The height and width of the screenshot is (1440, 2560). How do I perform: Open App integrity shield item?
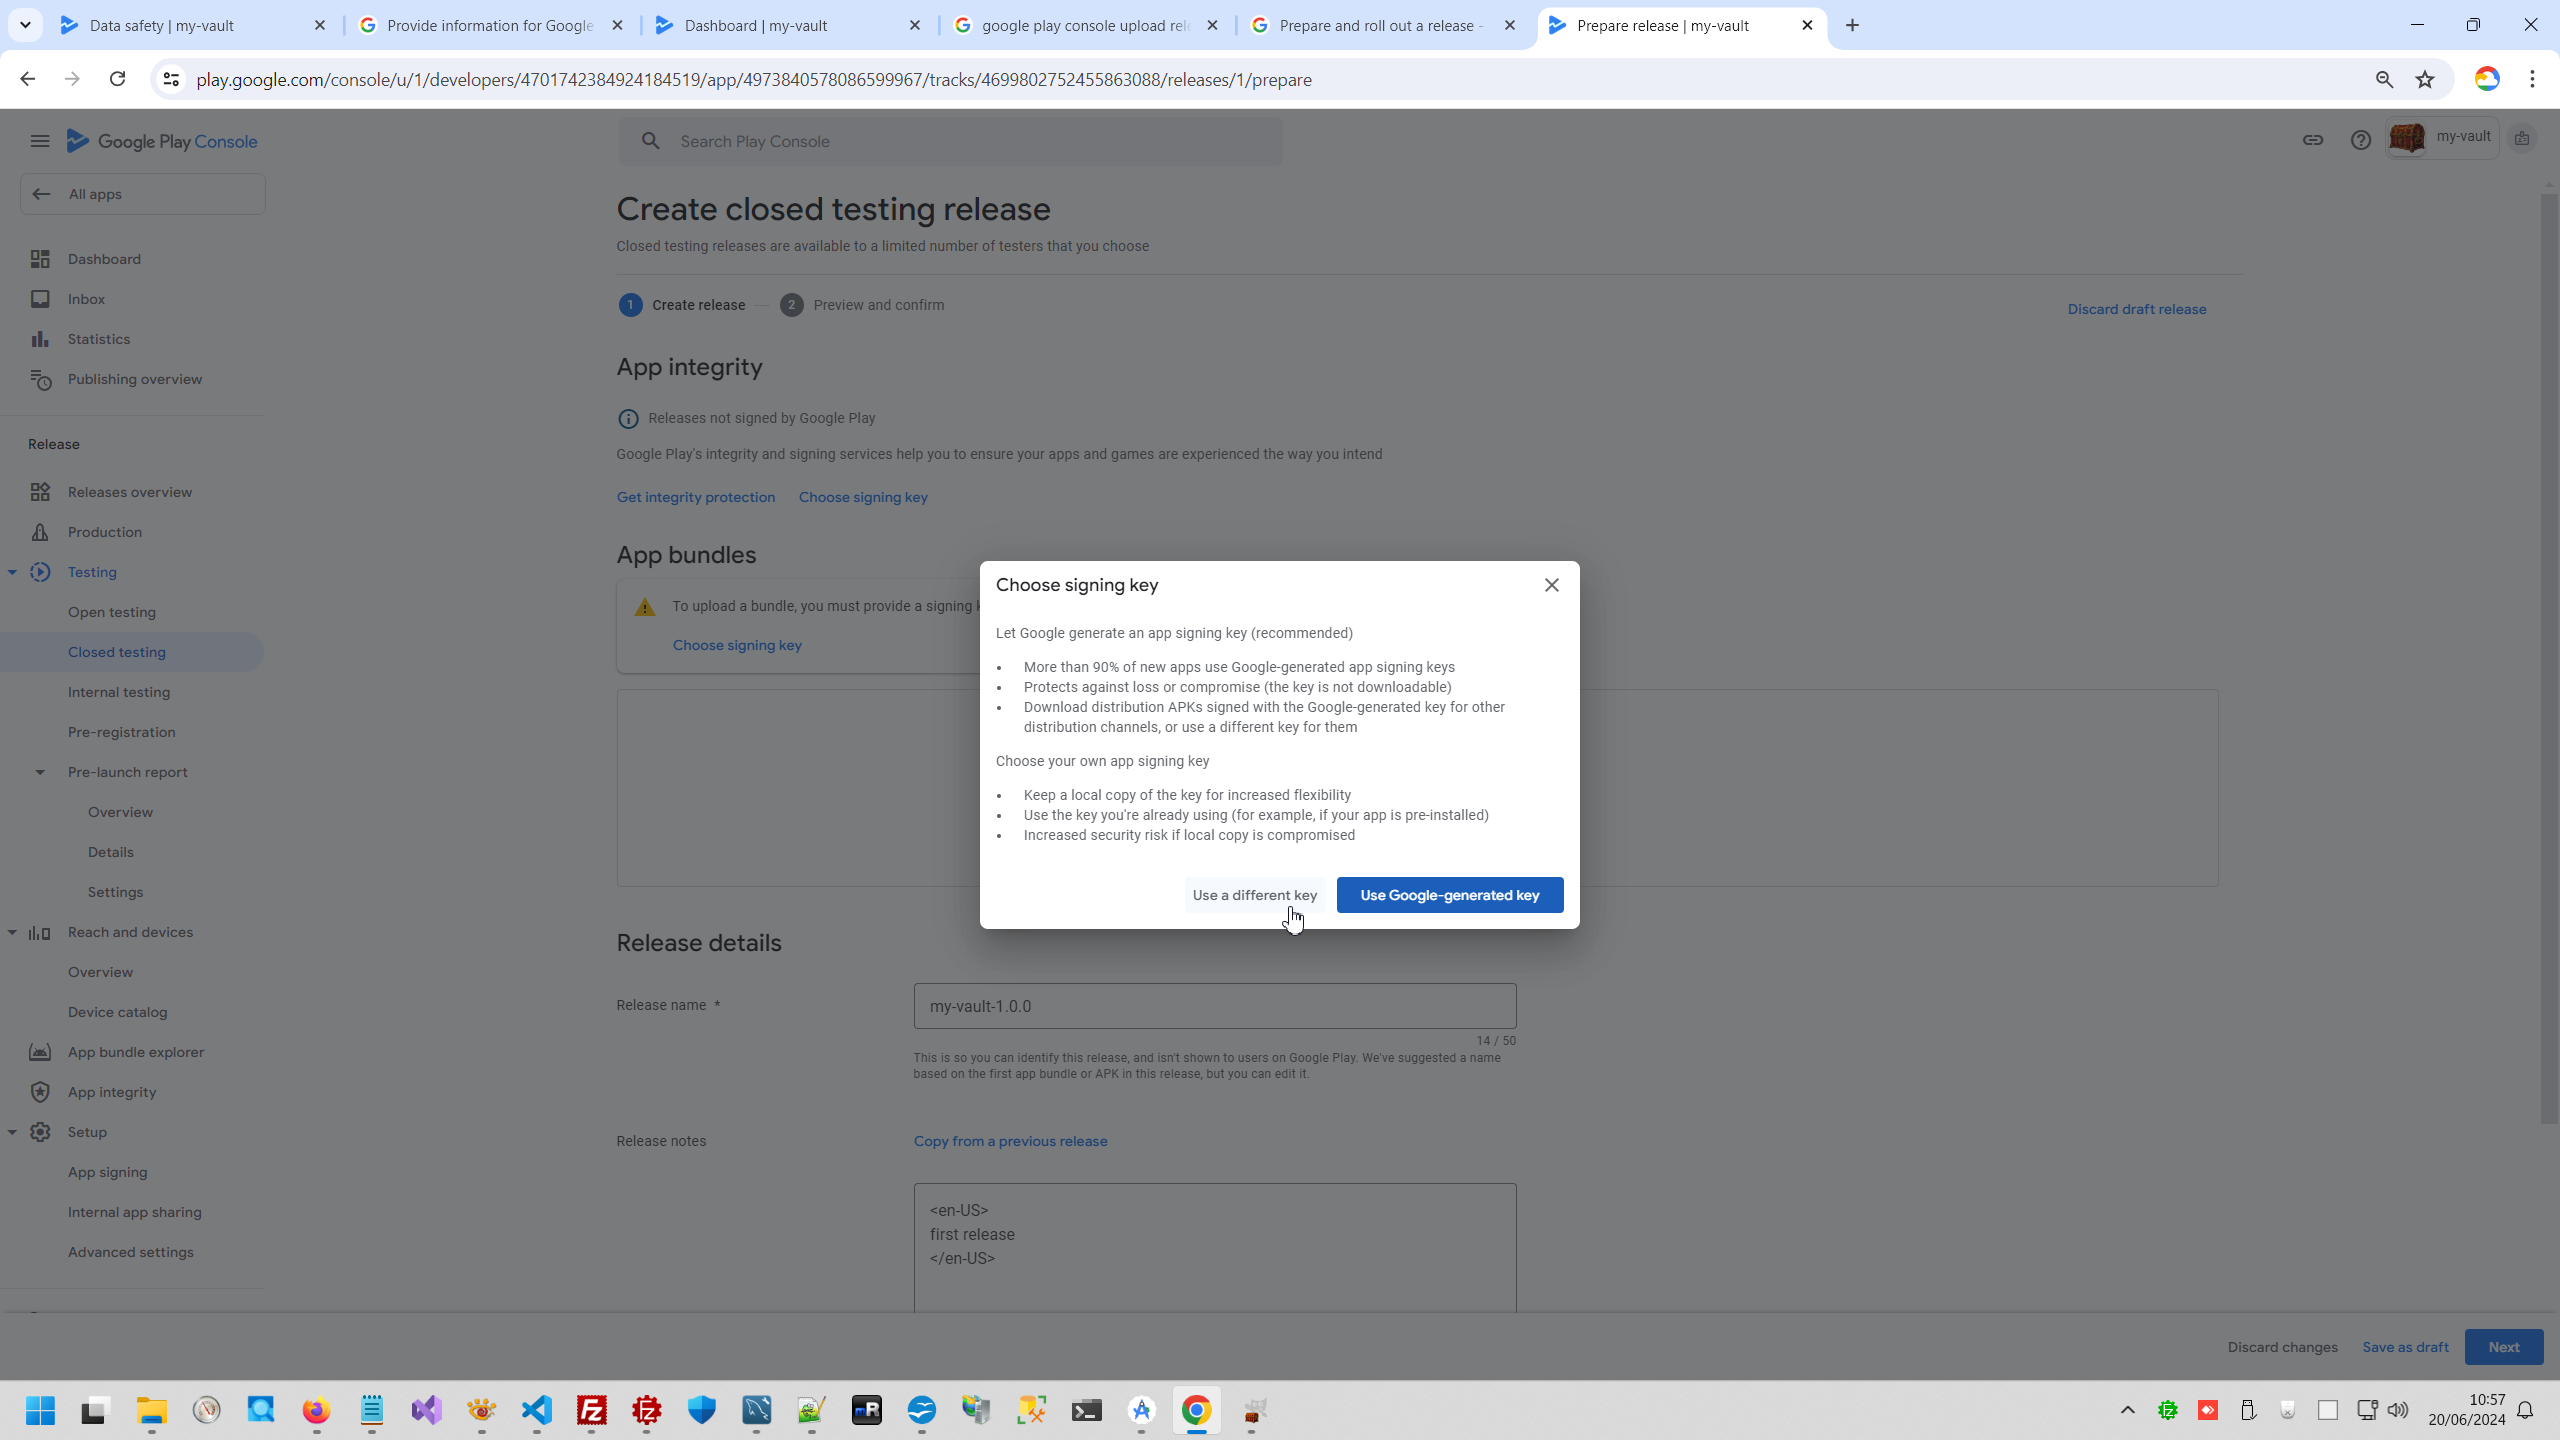click(x=111, y=1092)
